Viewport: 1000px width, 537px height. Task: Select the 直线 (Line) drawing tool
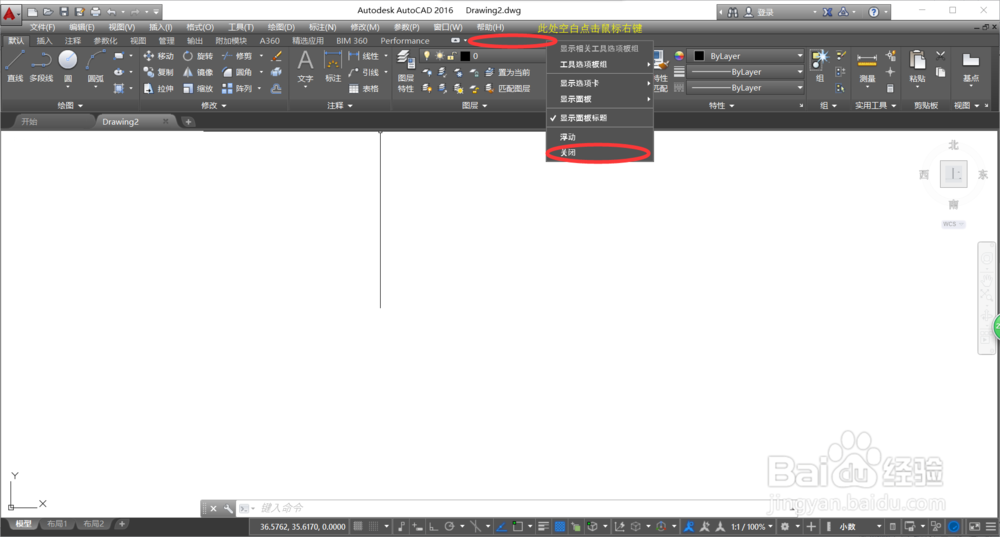(x=15, y=66)
